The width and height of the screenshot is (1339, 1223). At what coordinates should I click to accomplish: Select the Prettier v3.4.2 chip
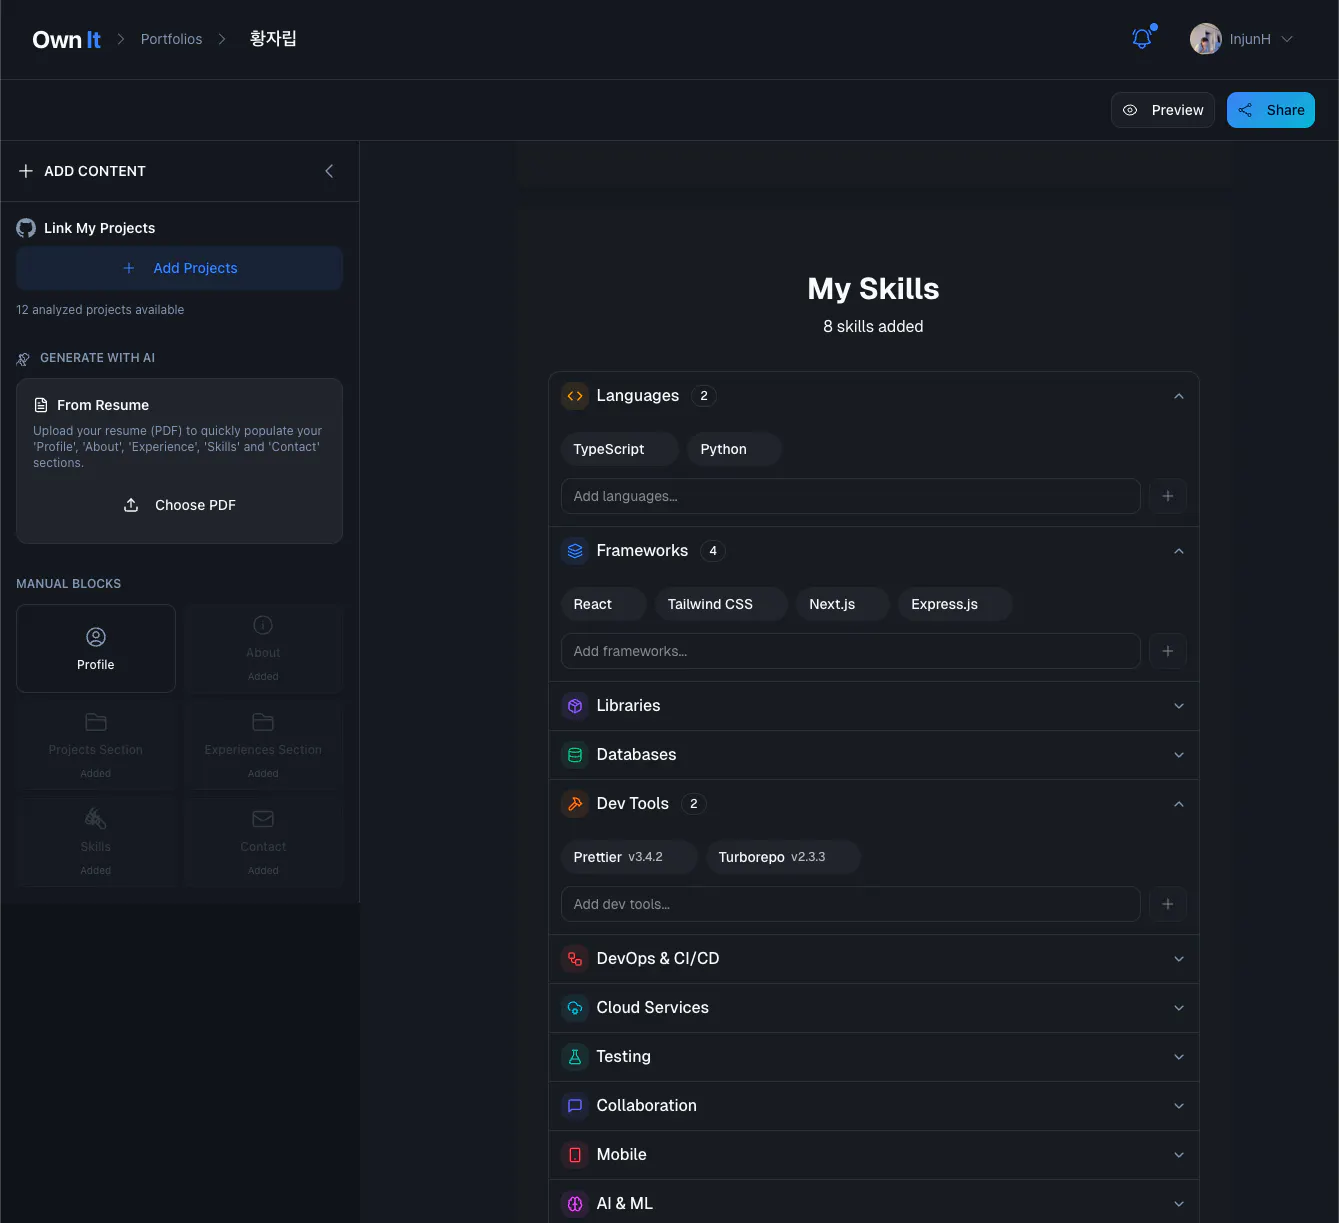[629, 857]
